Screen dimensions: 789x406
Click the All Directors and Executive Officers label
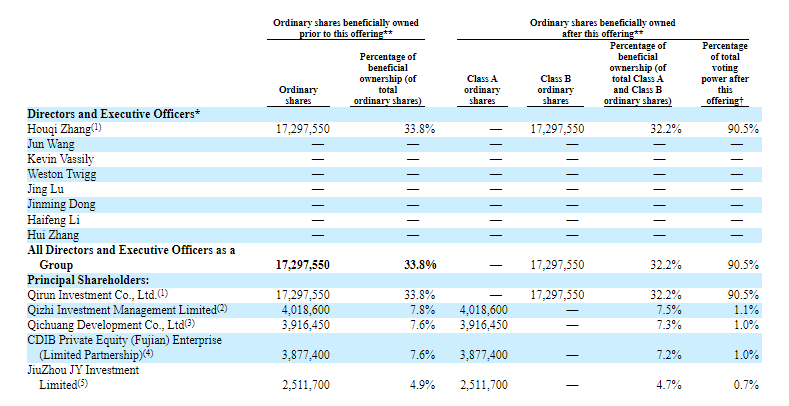pos(131,258)
